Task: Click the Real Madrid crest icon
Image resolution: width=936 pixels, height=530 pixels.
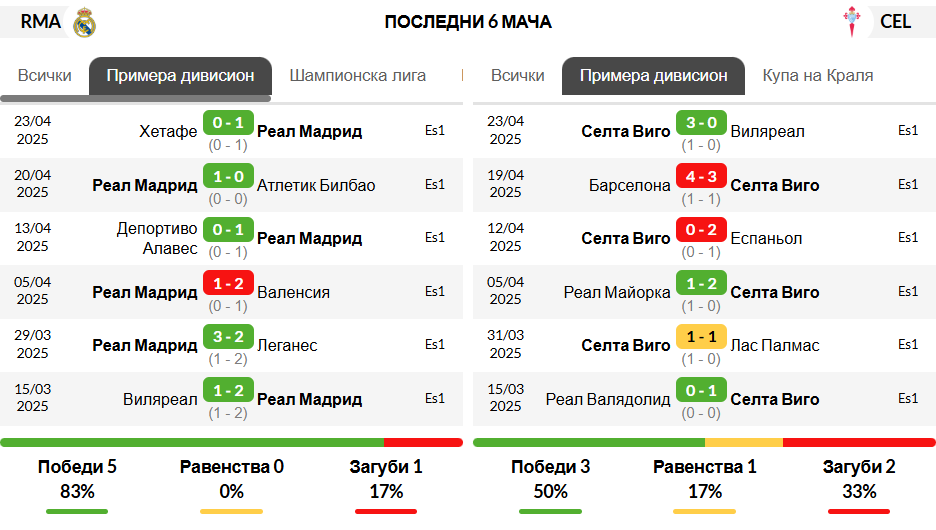Action: [x=84, y=23]
